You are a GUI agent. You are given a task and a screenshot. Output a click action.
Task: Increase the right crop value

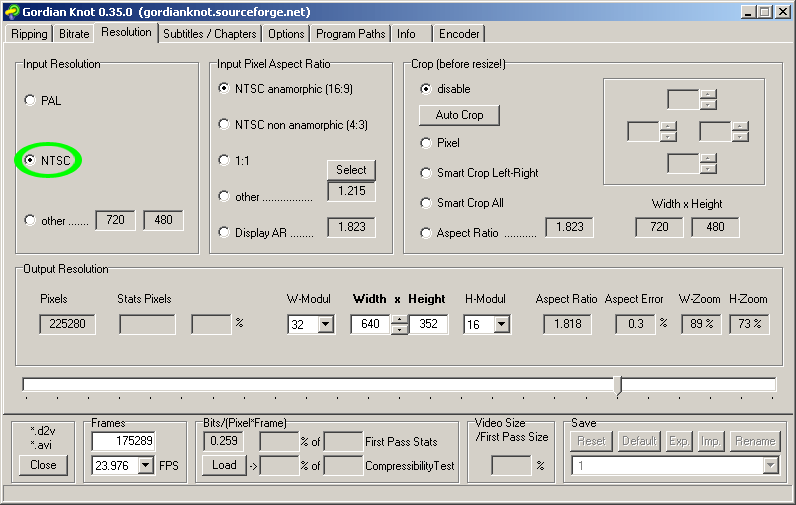click(x=740, y=126)
